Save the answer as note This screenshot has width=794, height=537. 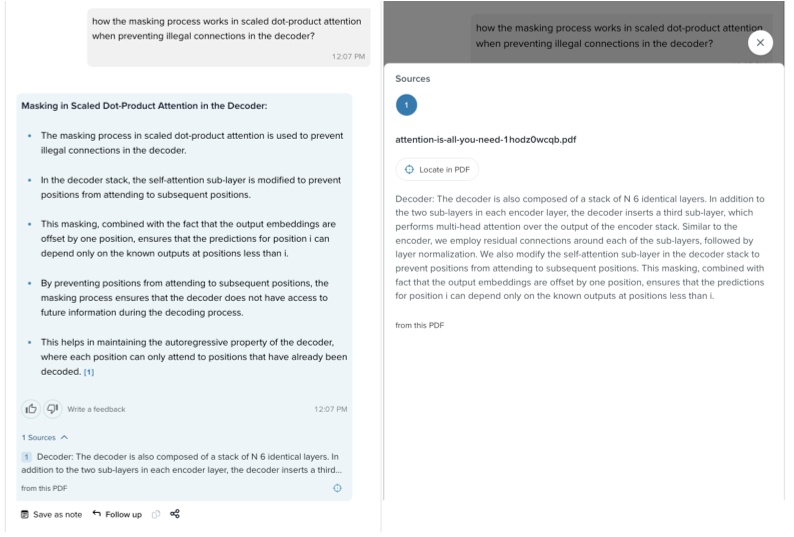51,514
